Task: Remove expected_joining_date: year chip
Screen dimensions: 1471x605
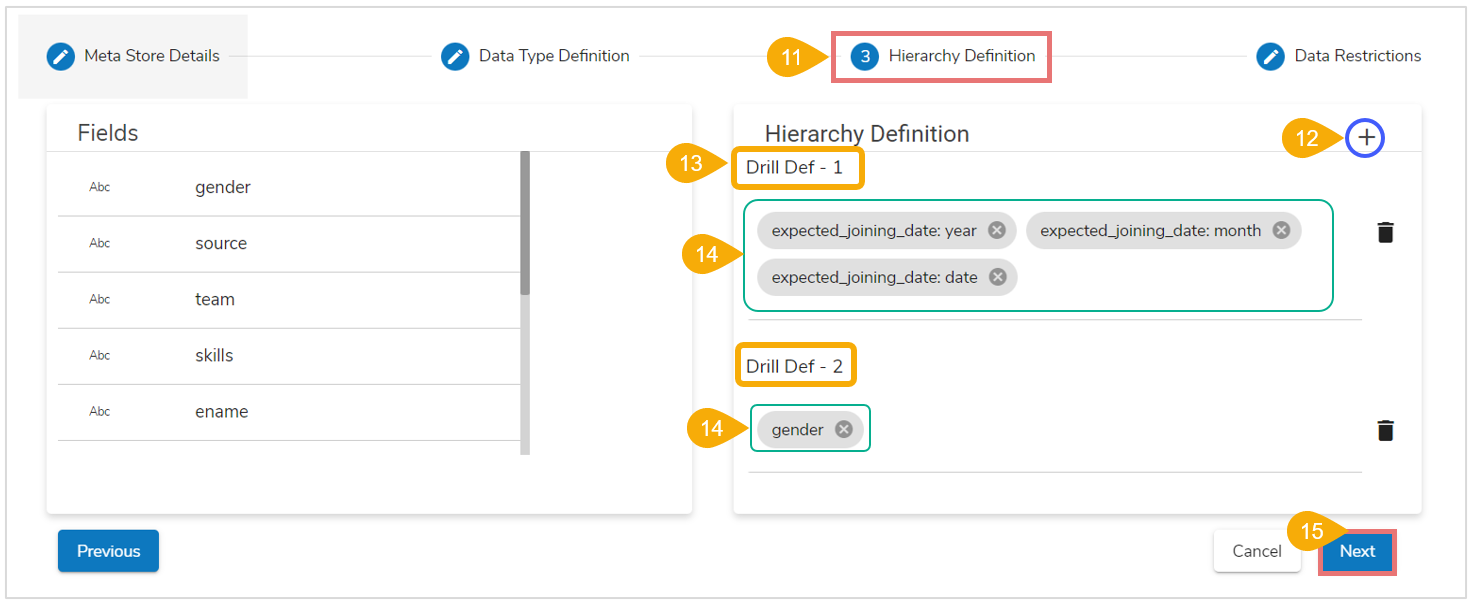Action: tap(996, 230)
